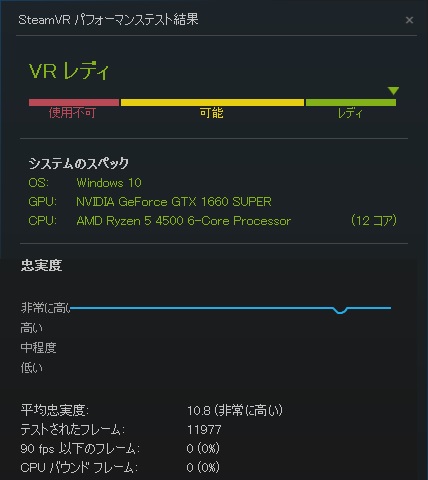Click the 中程度 graph axis label
The image size is (428, 480).
click(38, 347)
